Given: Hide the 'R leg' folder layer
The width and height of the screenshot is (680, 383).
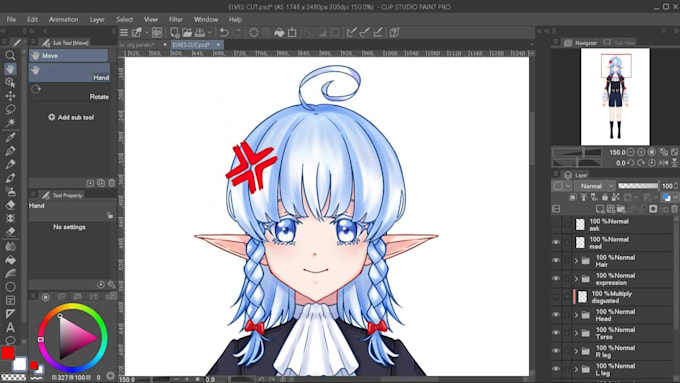Looking at the screenshot, I should pyautogui.click(x=556, y=351).
